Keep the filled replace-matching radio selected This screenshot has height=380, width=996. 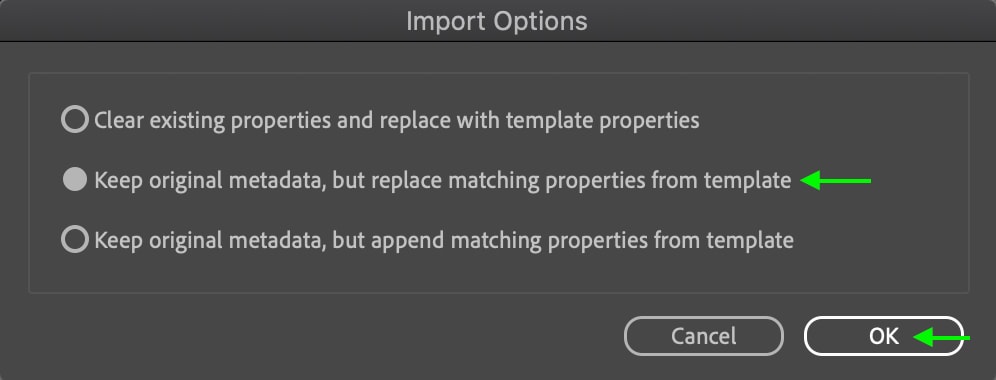click(75, 180)
